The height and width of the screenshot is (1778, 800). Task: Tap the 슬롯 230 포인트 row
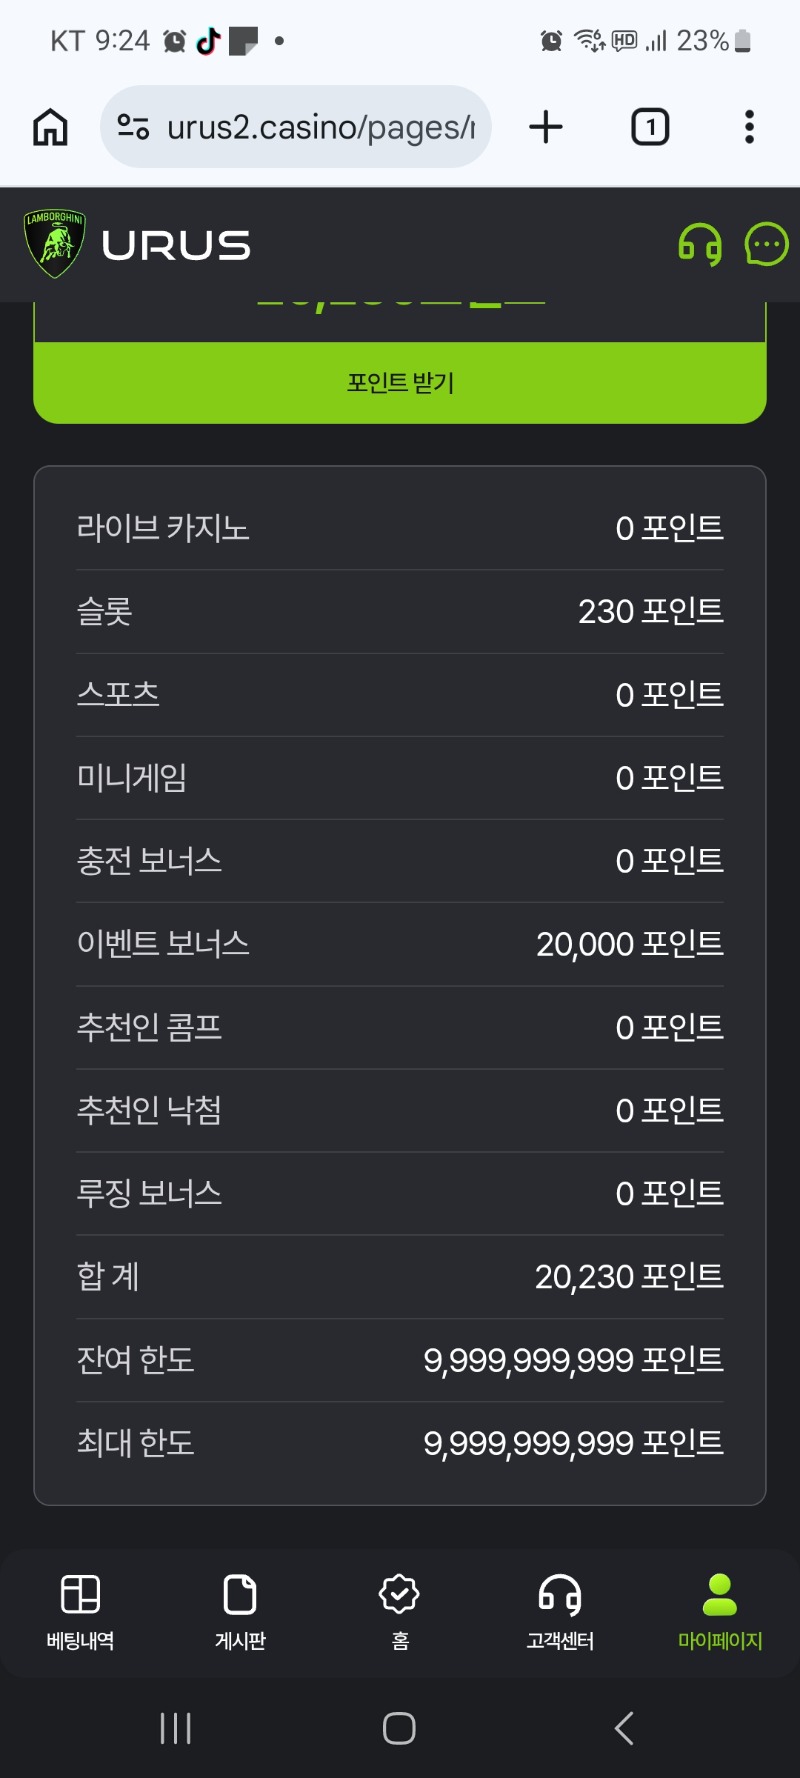[400, 611]
